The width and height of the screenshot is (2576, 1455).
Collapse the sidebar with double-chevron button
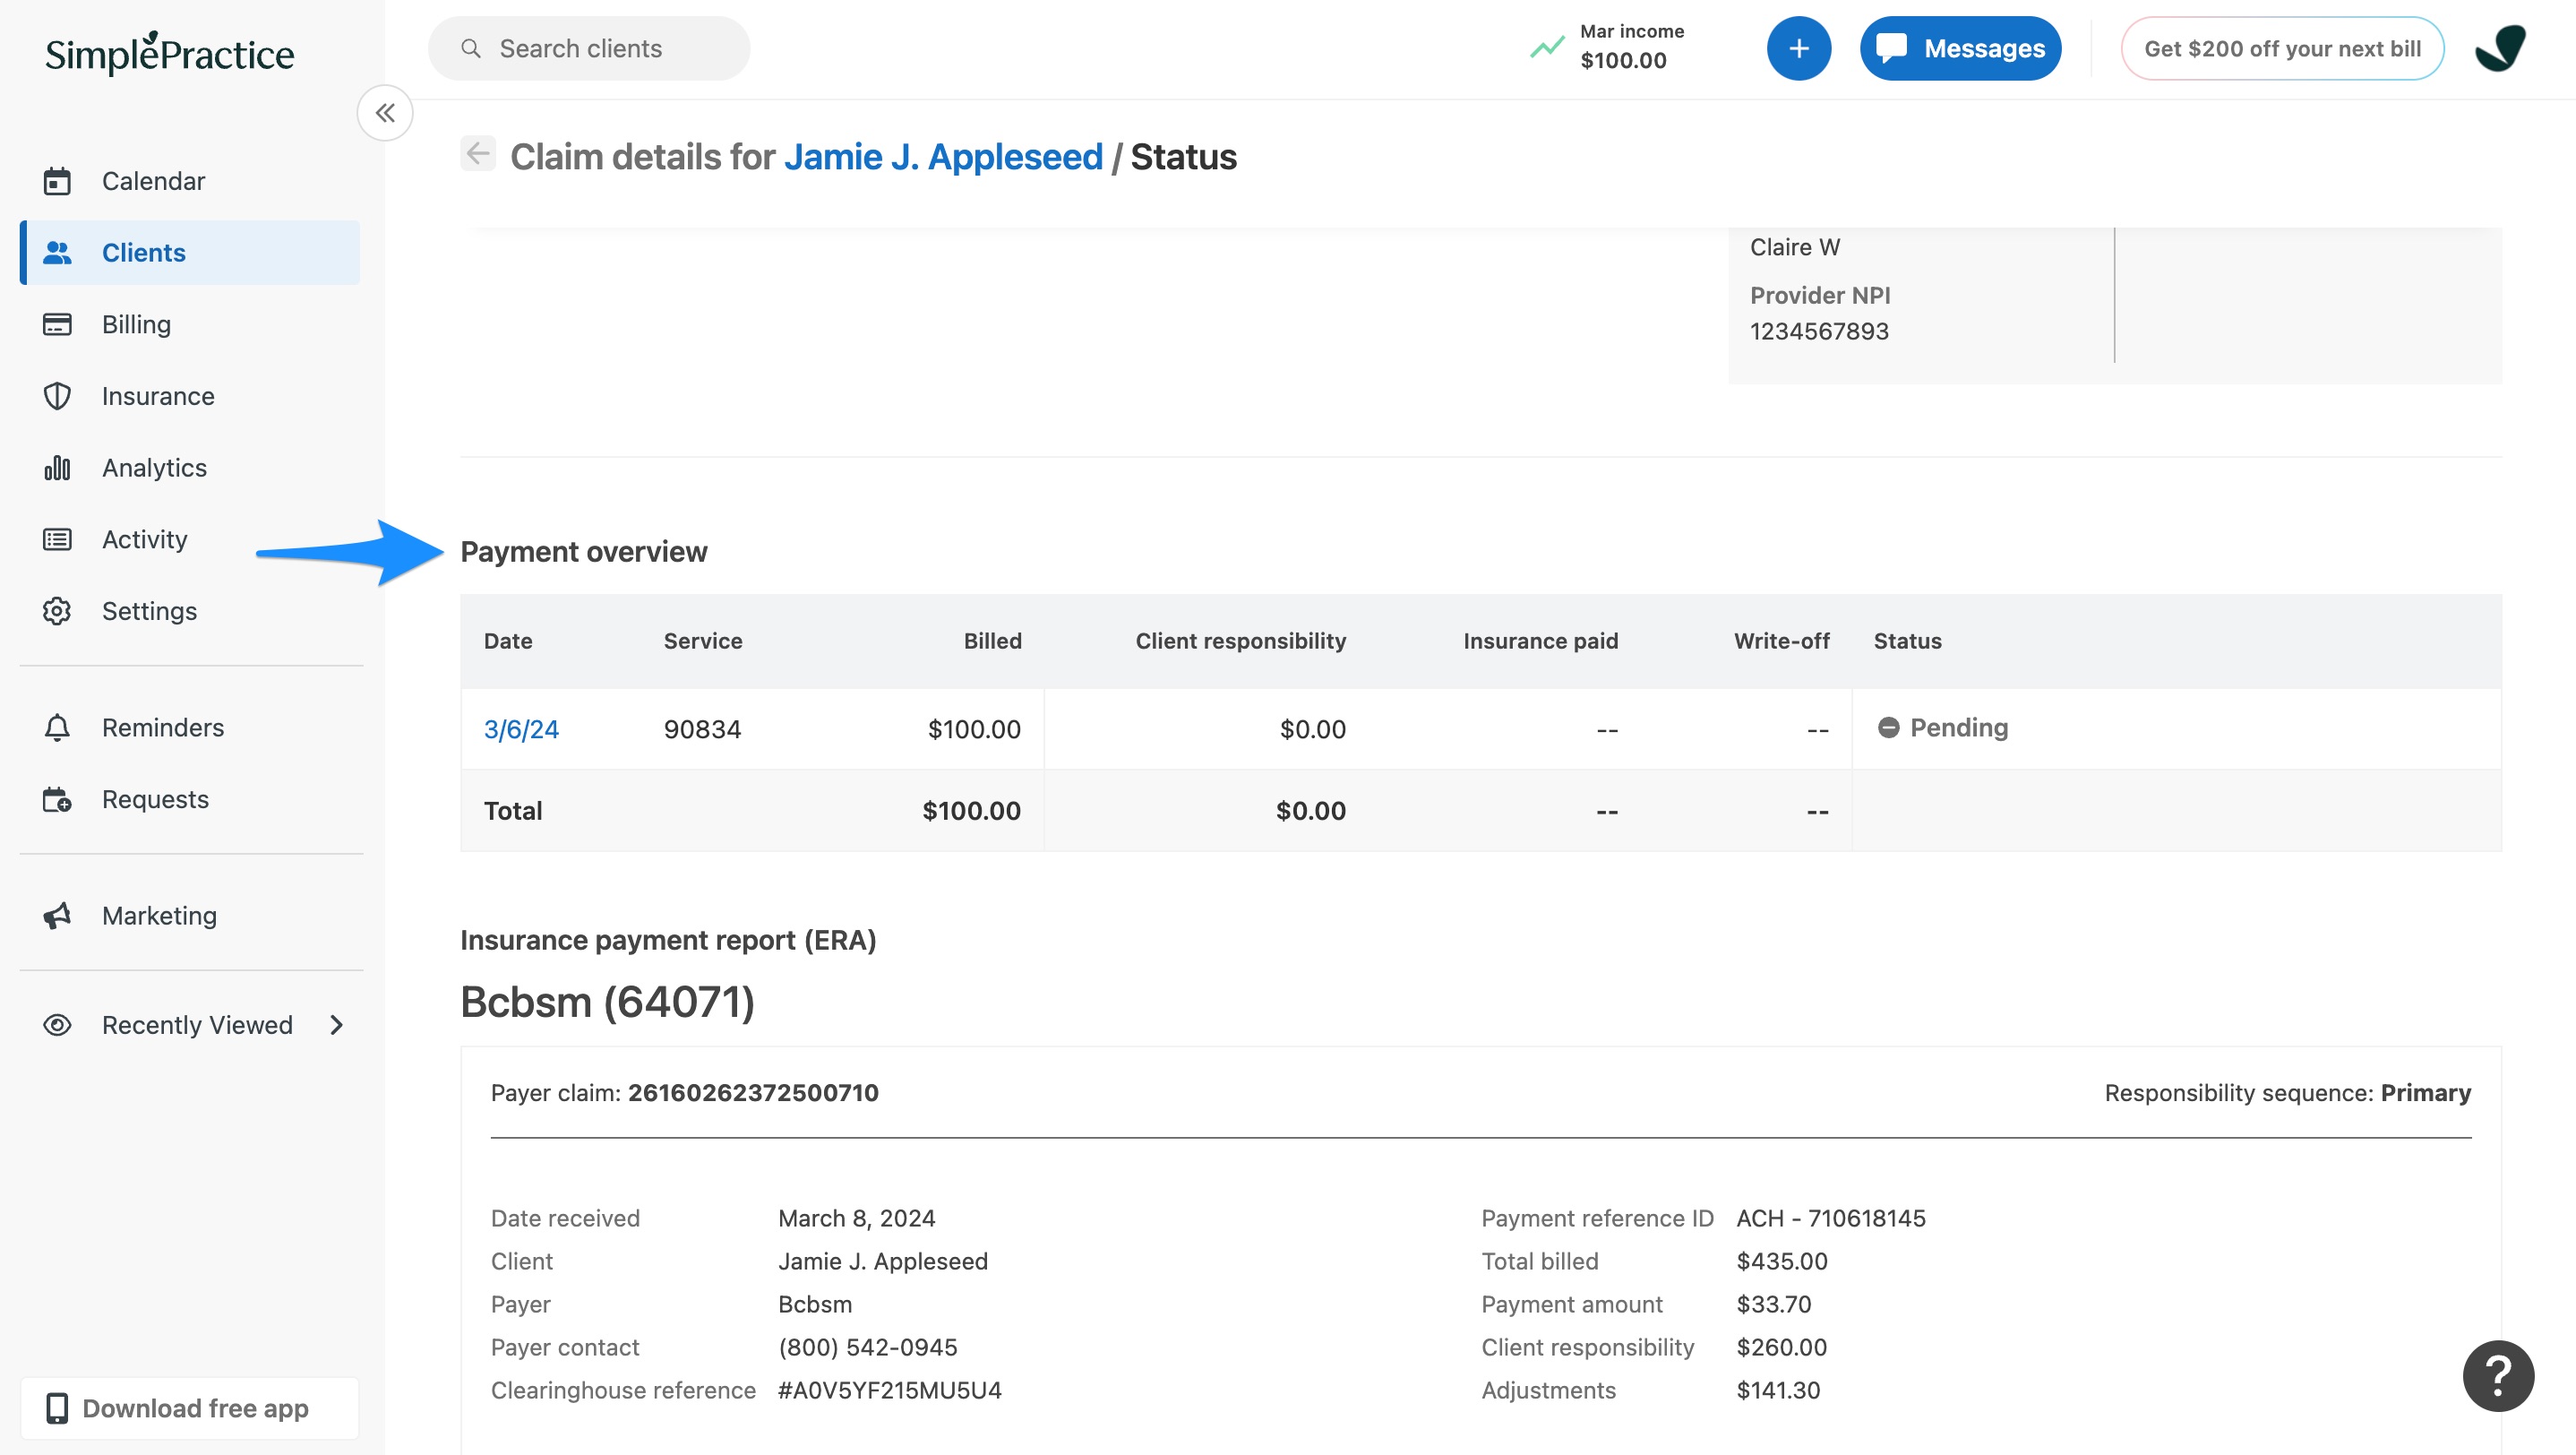point(385,113)
